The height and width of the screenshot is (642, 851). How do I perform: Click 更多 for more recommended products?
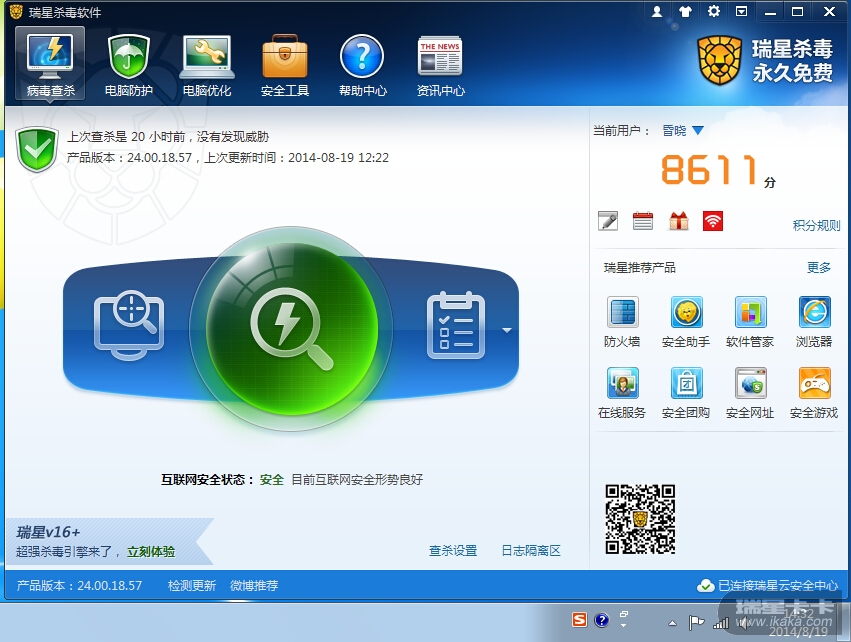pyautogui.click(x=818, y=268)
